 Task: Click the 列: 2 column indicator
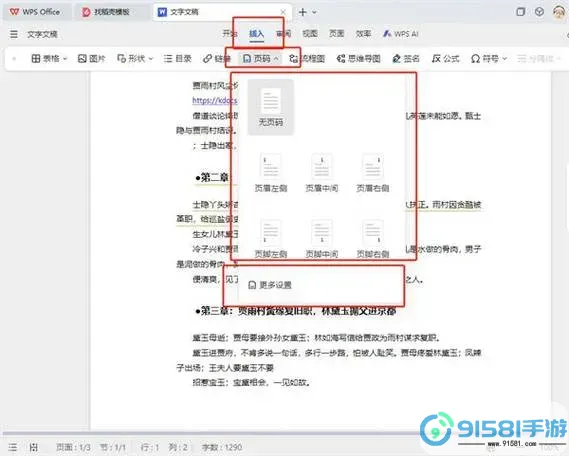click(x=178, y=447)
